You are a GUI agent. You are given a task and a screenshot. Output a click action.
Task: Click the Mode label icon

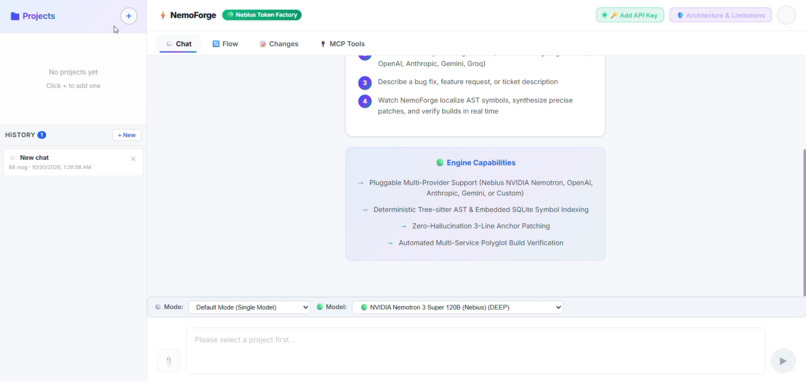(158, 307)
